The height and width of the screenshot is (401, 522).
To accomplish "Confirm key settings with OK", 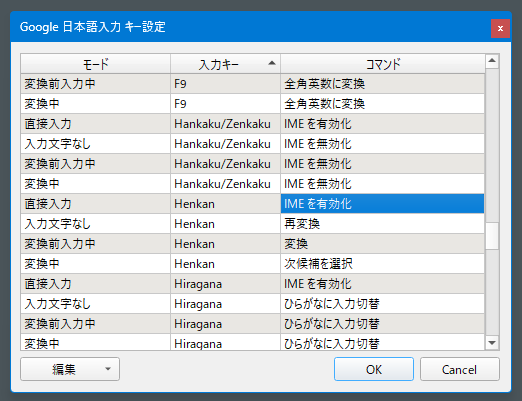I will 374,369.
